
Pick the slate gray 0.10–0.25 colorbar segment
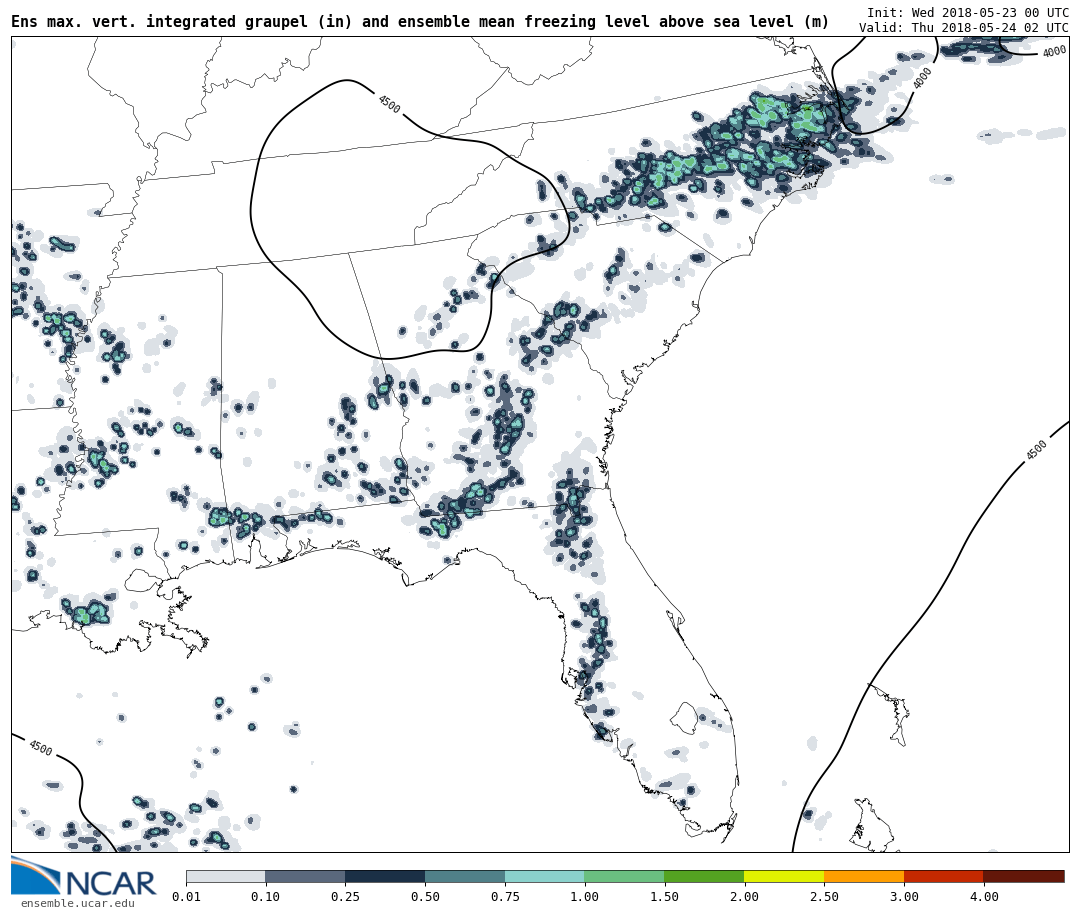[x=305, y=876]
